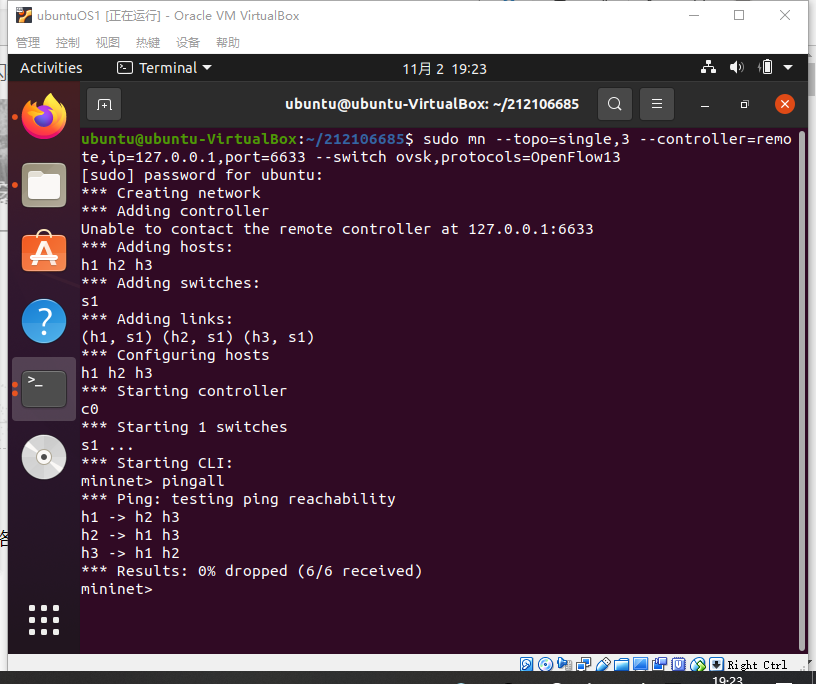This screenshot has height=684, width=816.
Task: Click the network icon in top bar
Action: click(708, 67)
